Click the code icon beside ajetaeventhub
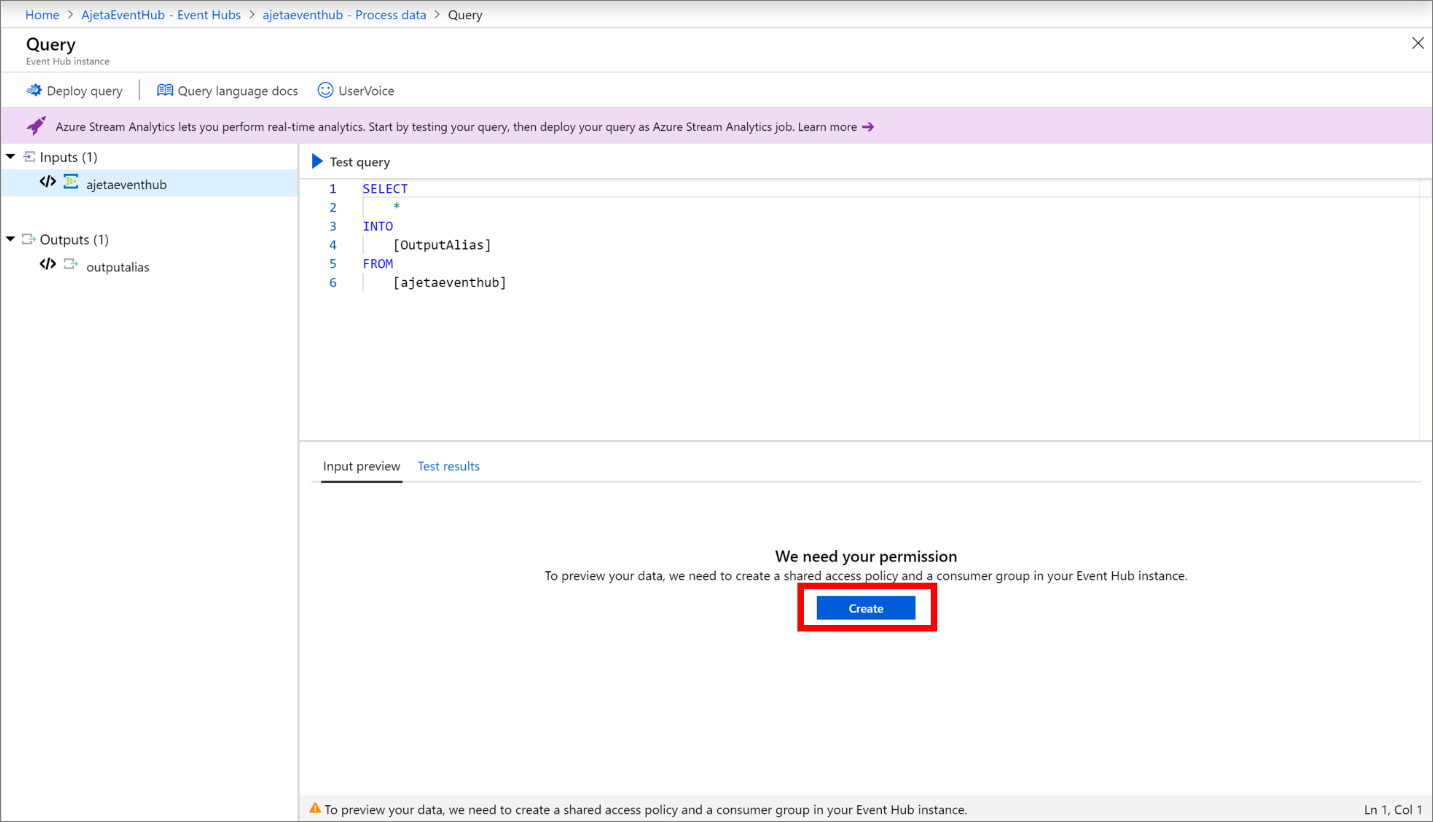Image resolution: width=1433 pixels, height=822 pixels. [48, 182]
